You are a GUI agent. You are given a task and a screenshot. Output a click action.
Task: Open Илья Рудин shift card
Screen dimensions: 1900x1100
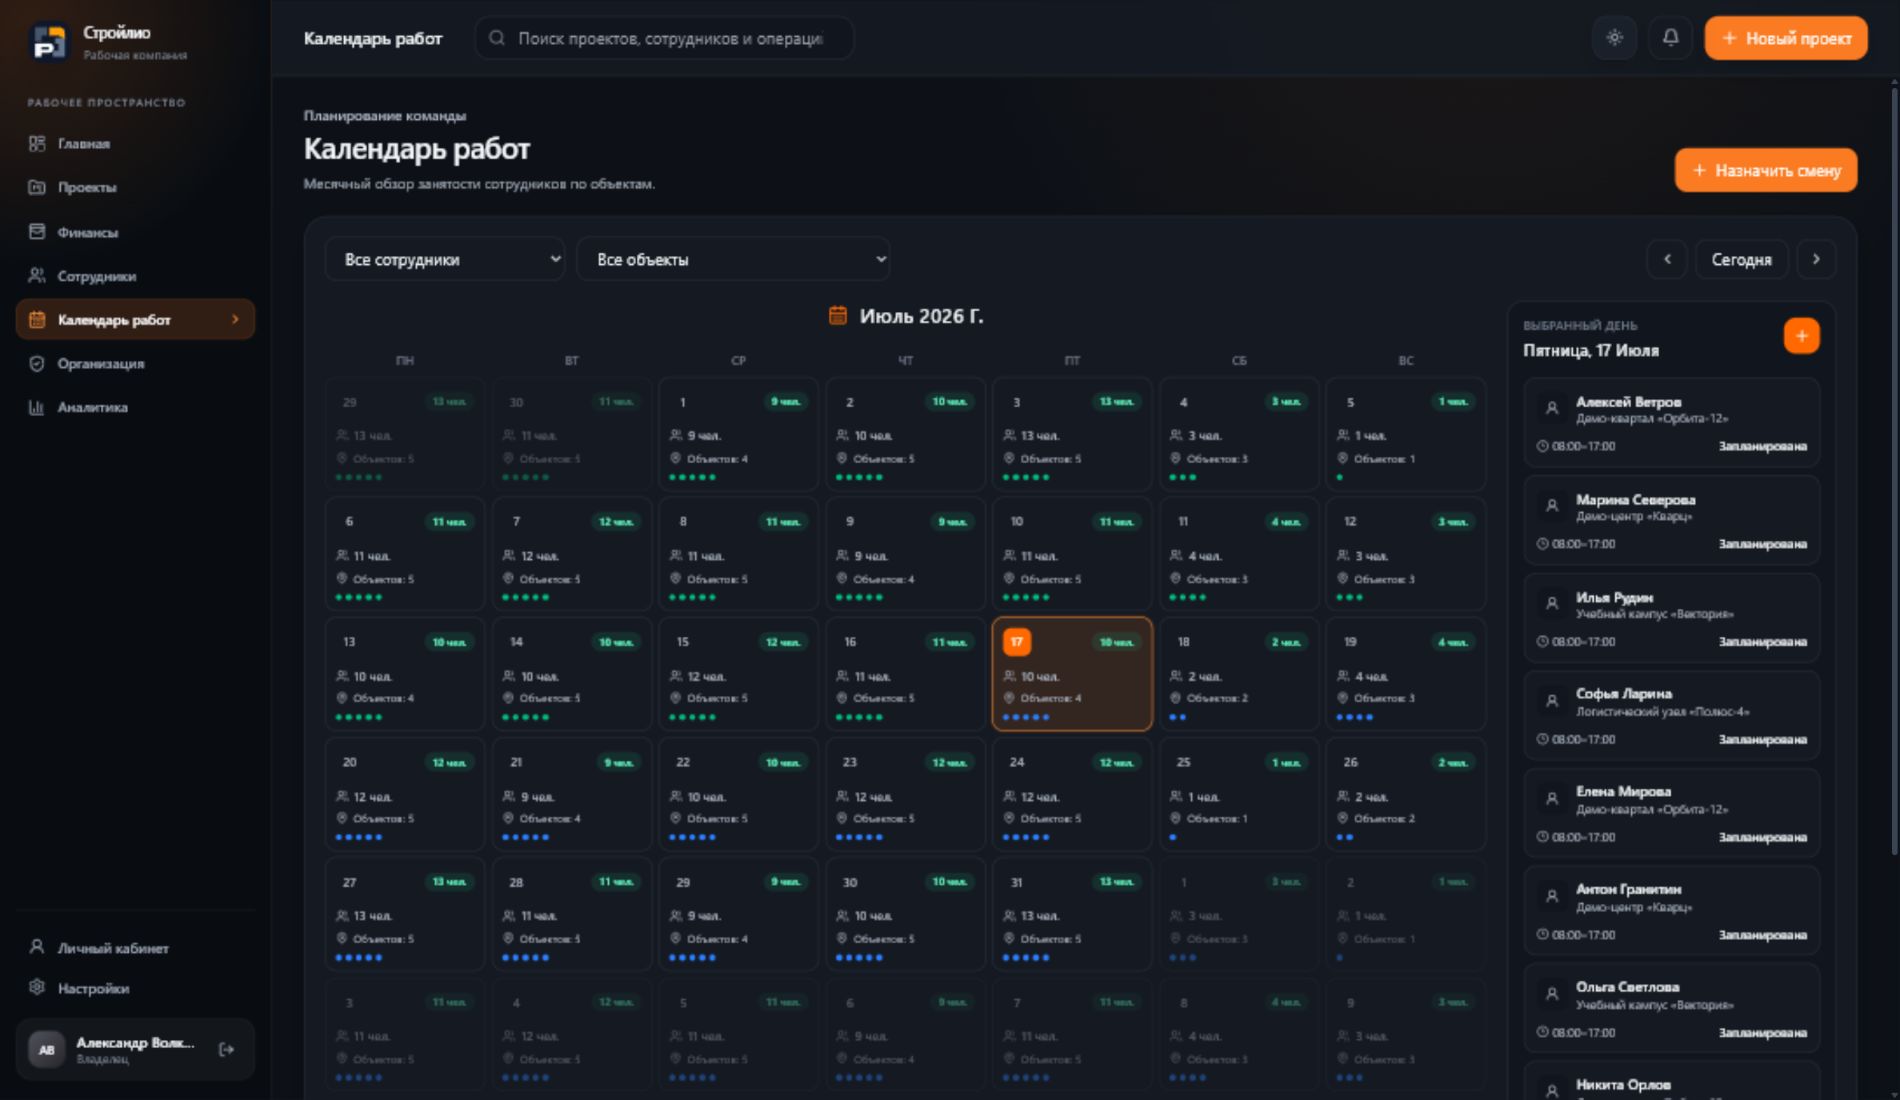pyautogui.click(x=1671, y=619)
